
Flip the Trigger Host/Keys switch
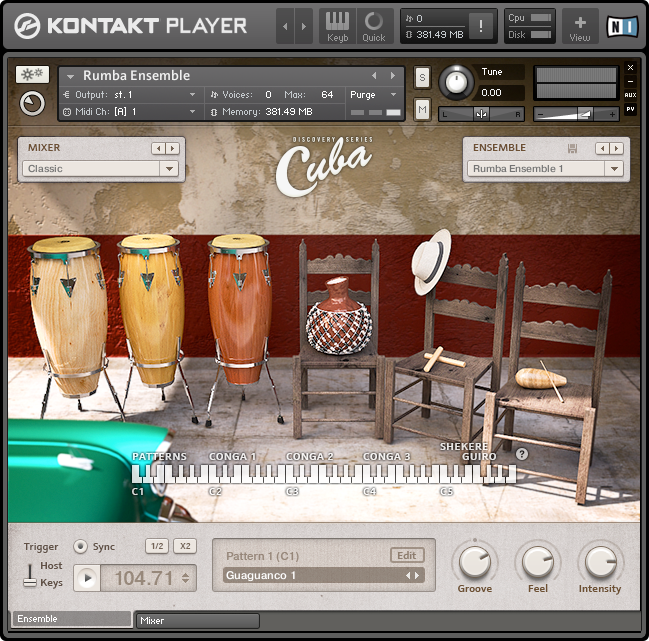point(30,575)
